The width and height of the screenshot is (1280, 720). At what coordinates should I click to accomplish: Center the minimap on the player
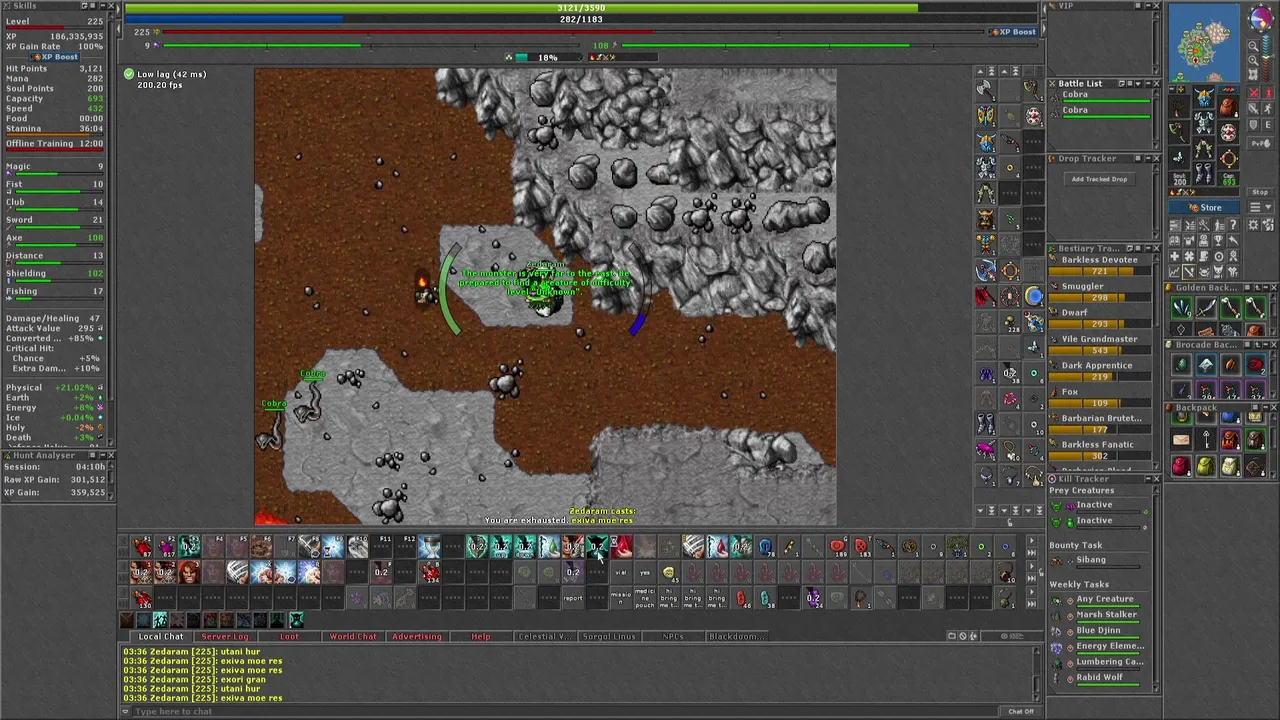1253,74
